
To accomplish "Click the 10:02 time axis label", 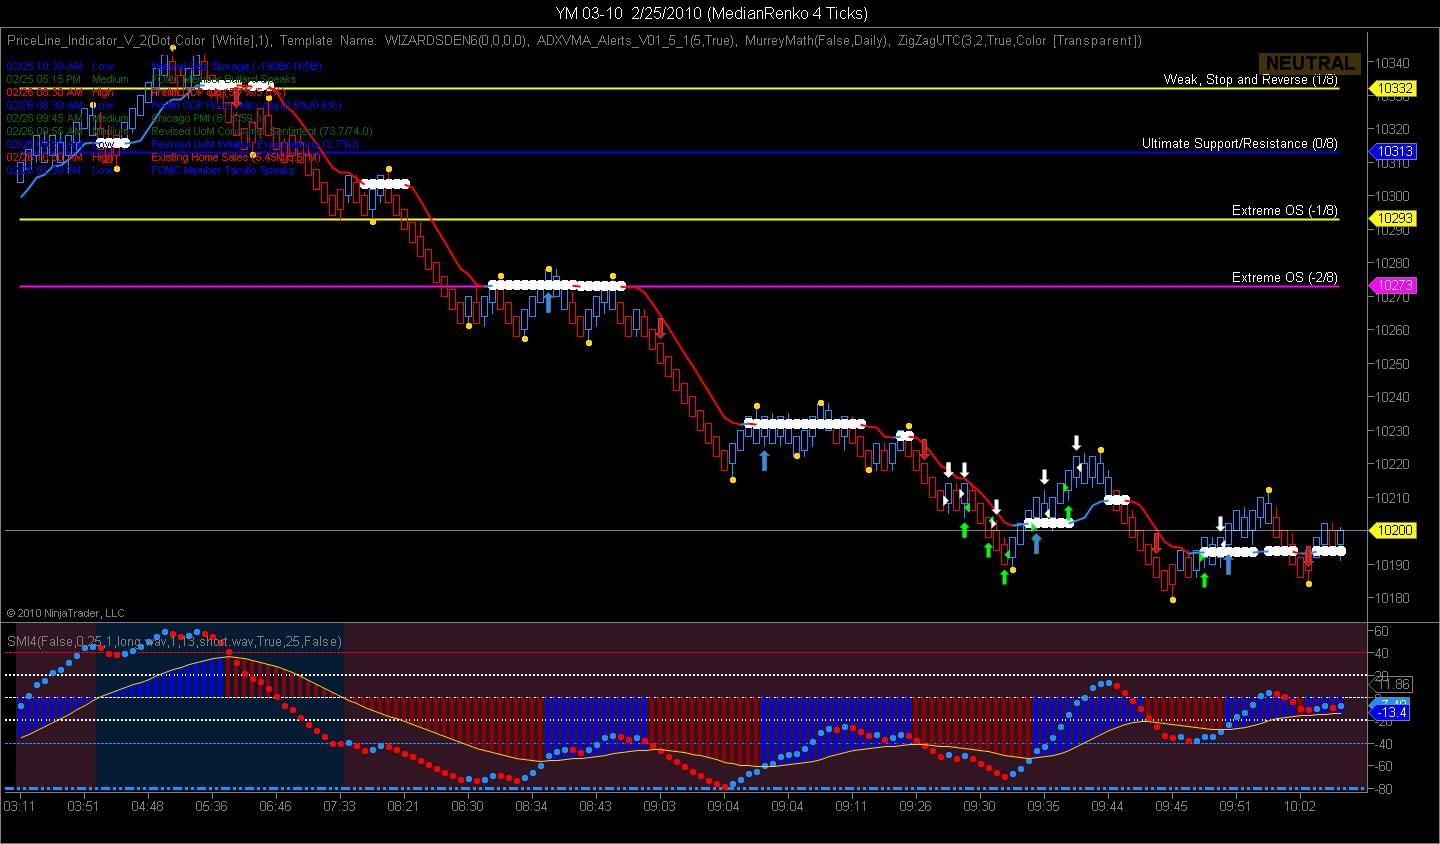I will click(1300, 805).
